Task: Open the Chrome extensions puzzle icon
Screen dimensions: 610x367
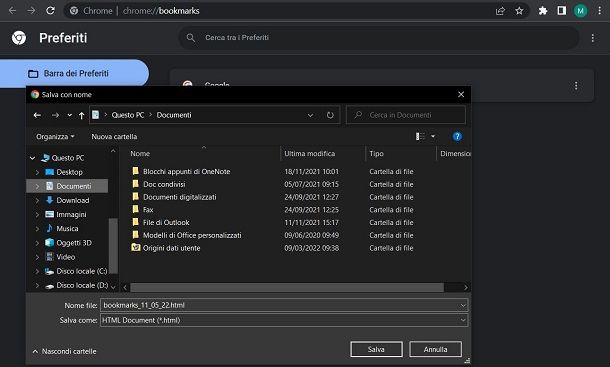Action: 543,11
